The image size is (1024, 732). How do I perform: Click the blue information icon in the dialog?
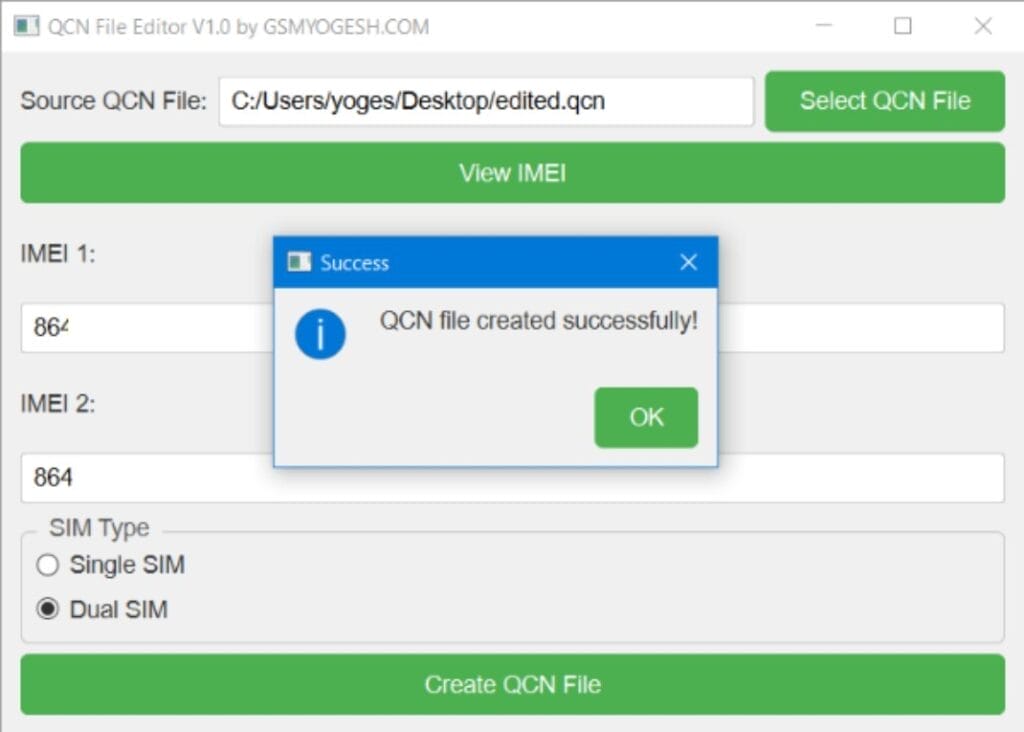(320, 335)
